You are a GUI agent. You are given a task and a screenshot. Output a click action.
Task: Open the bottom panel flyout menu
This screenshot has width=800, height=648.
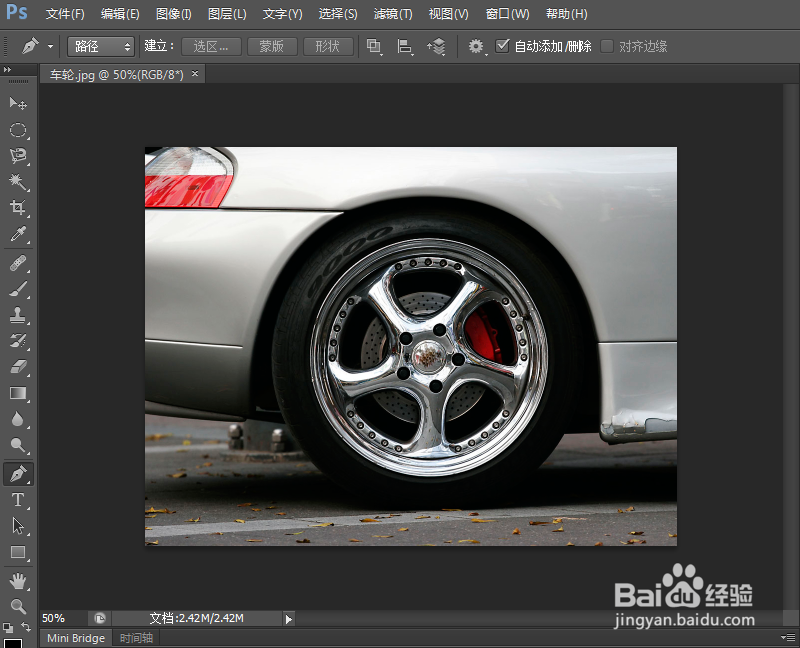(x=787, y=637)
